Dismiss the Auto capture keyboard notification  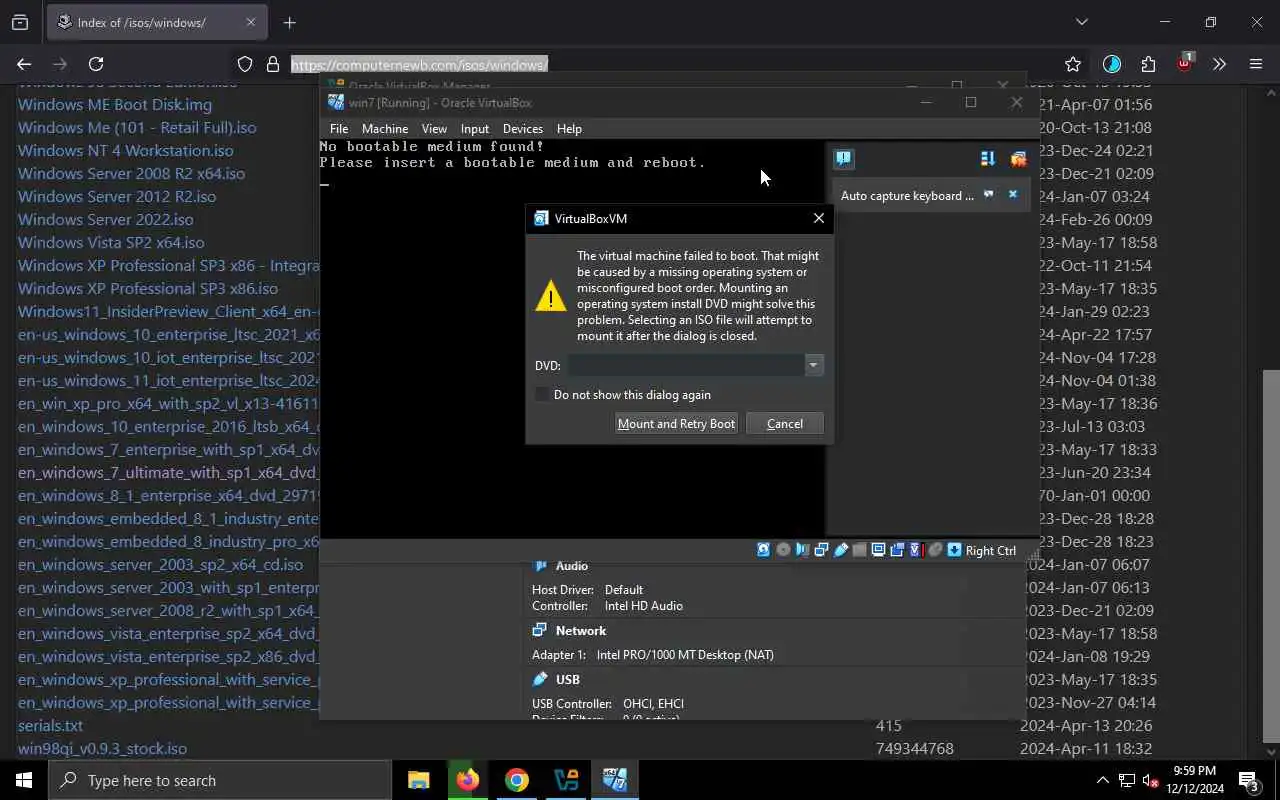click(1012, 194)
